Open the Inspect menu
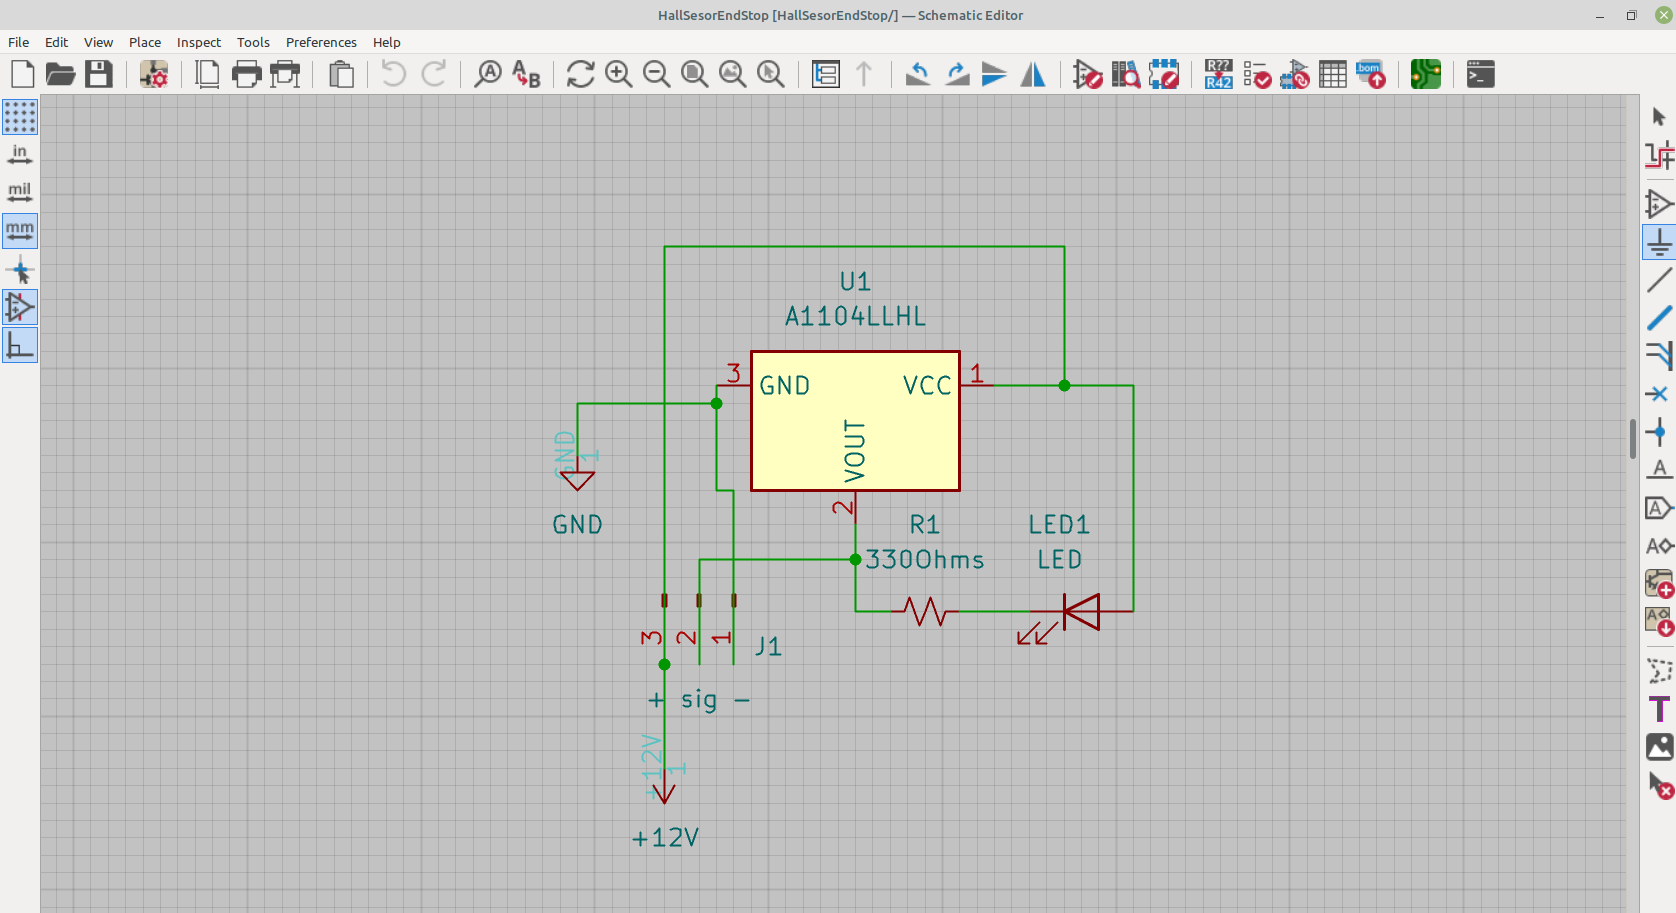1676x913 pixels. pyautogui.click(x=198, y=42)
